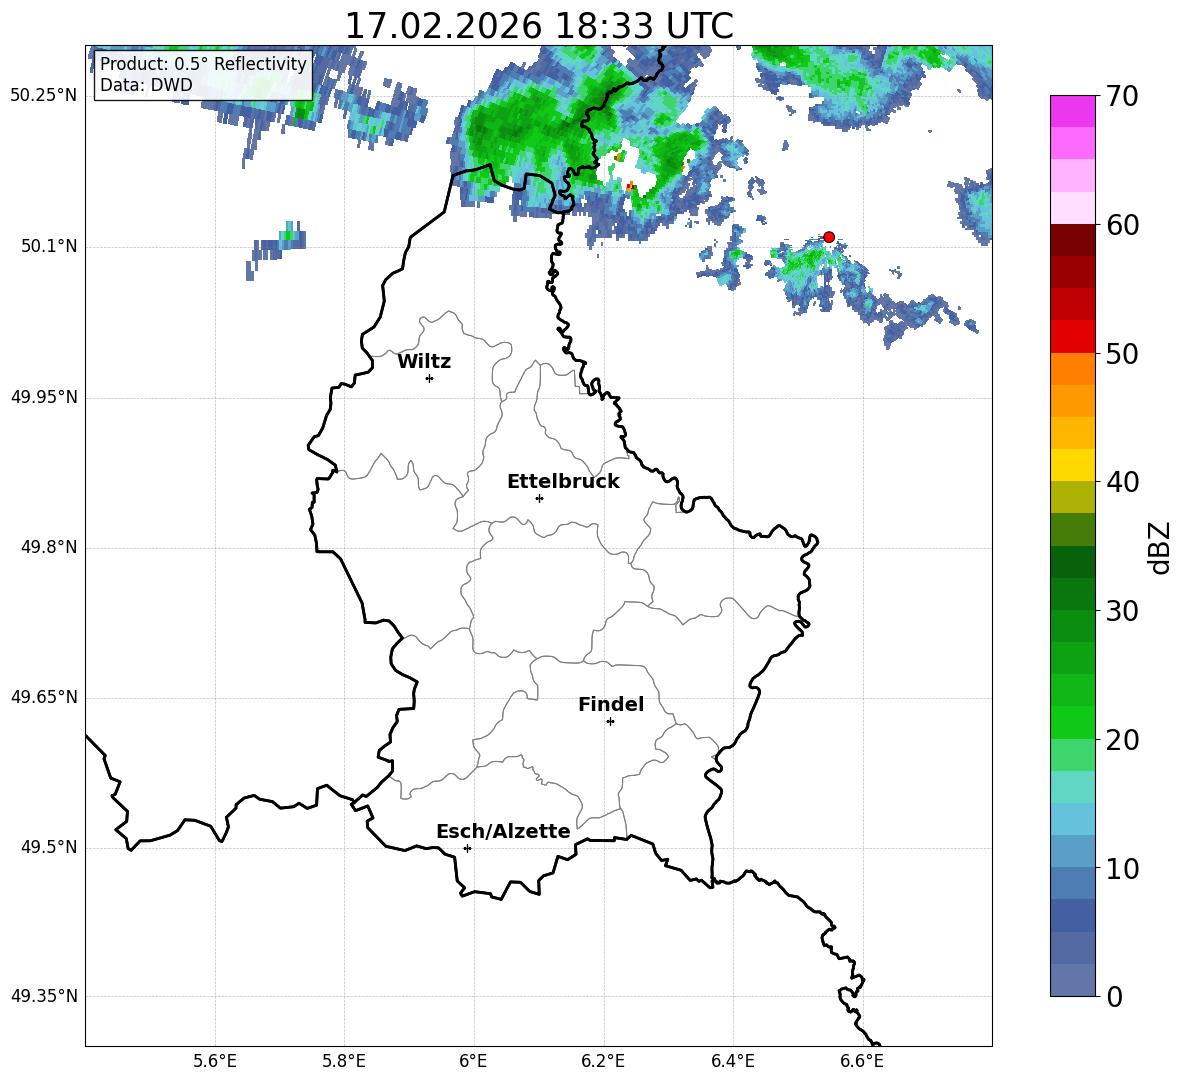Click the 6.6°E longitude label

click(x=862, y=1061)
